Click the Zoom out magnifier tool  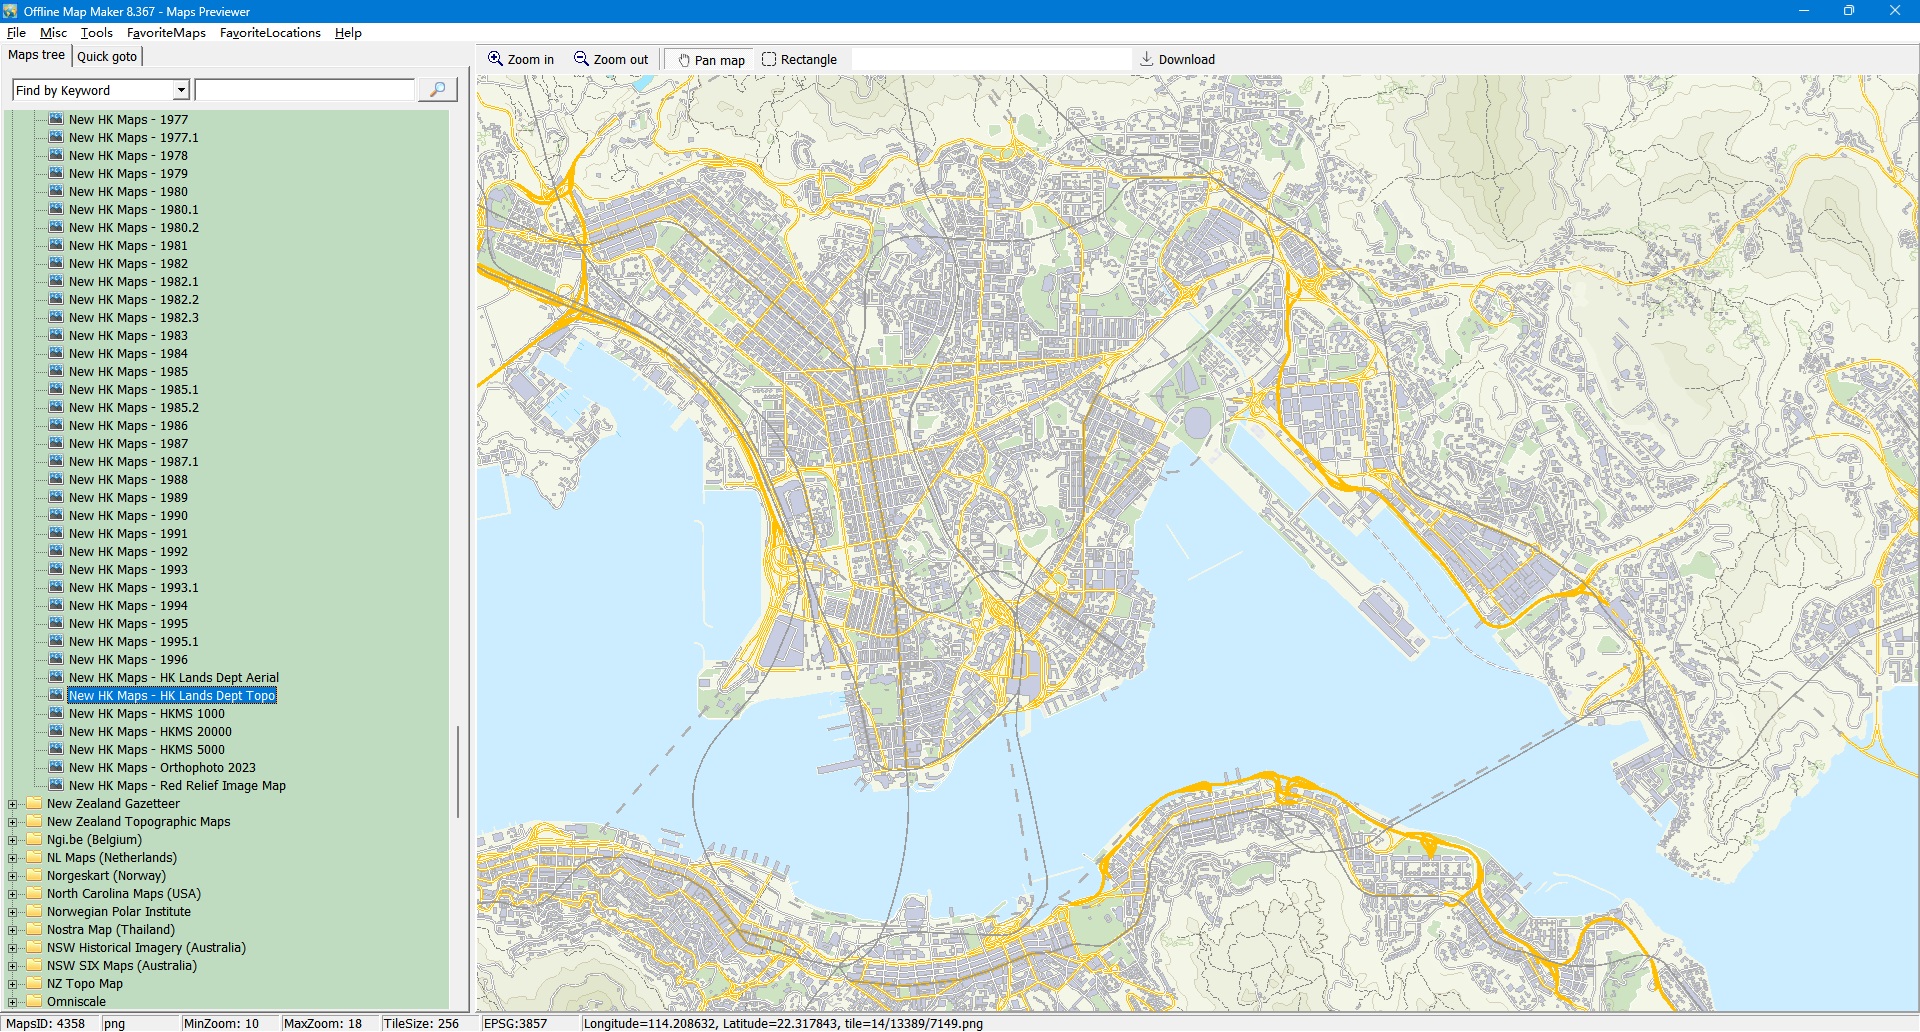pyautogui.click(x=610, y=60)
